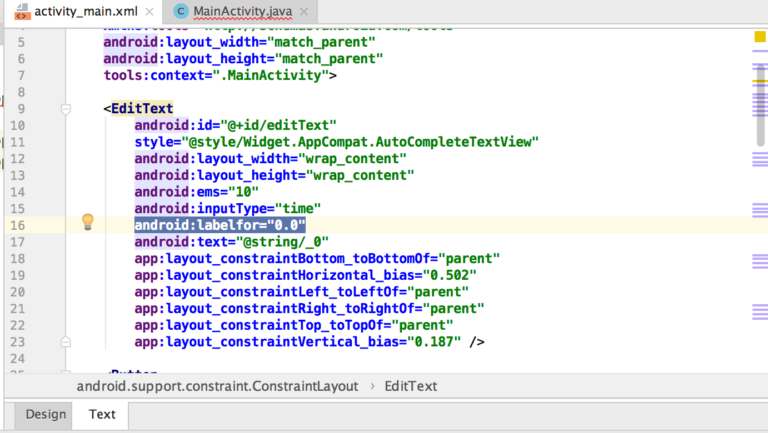The image size is (768, 433).
Task: Click the ConstraintLayout breadcrumb
Action: 217,386
